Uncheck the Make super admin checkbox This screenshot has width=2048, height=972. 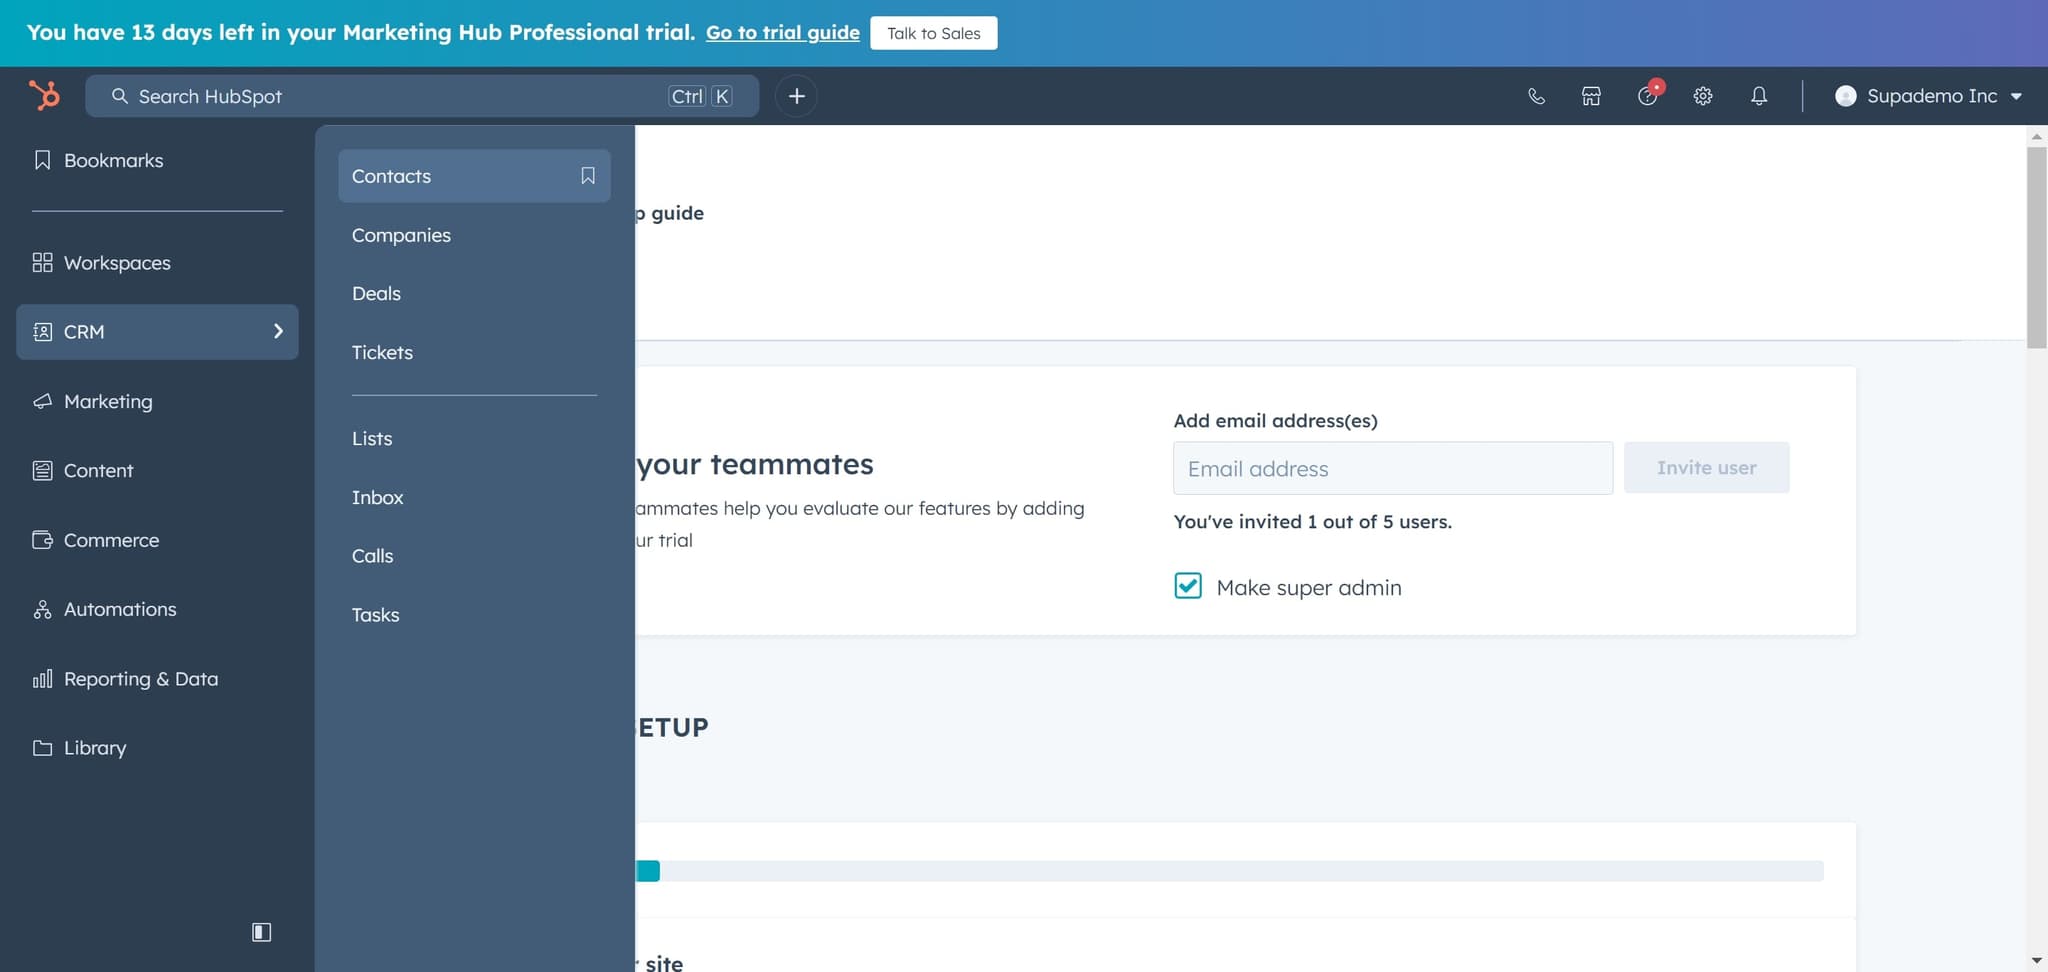click(1187, 586)
